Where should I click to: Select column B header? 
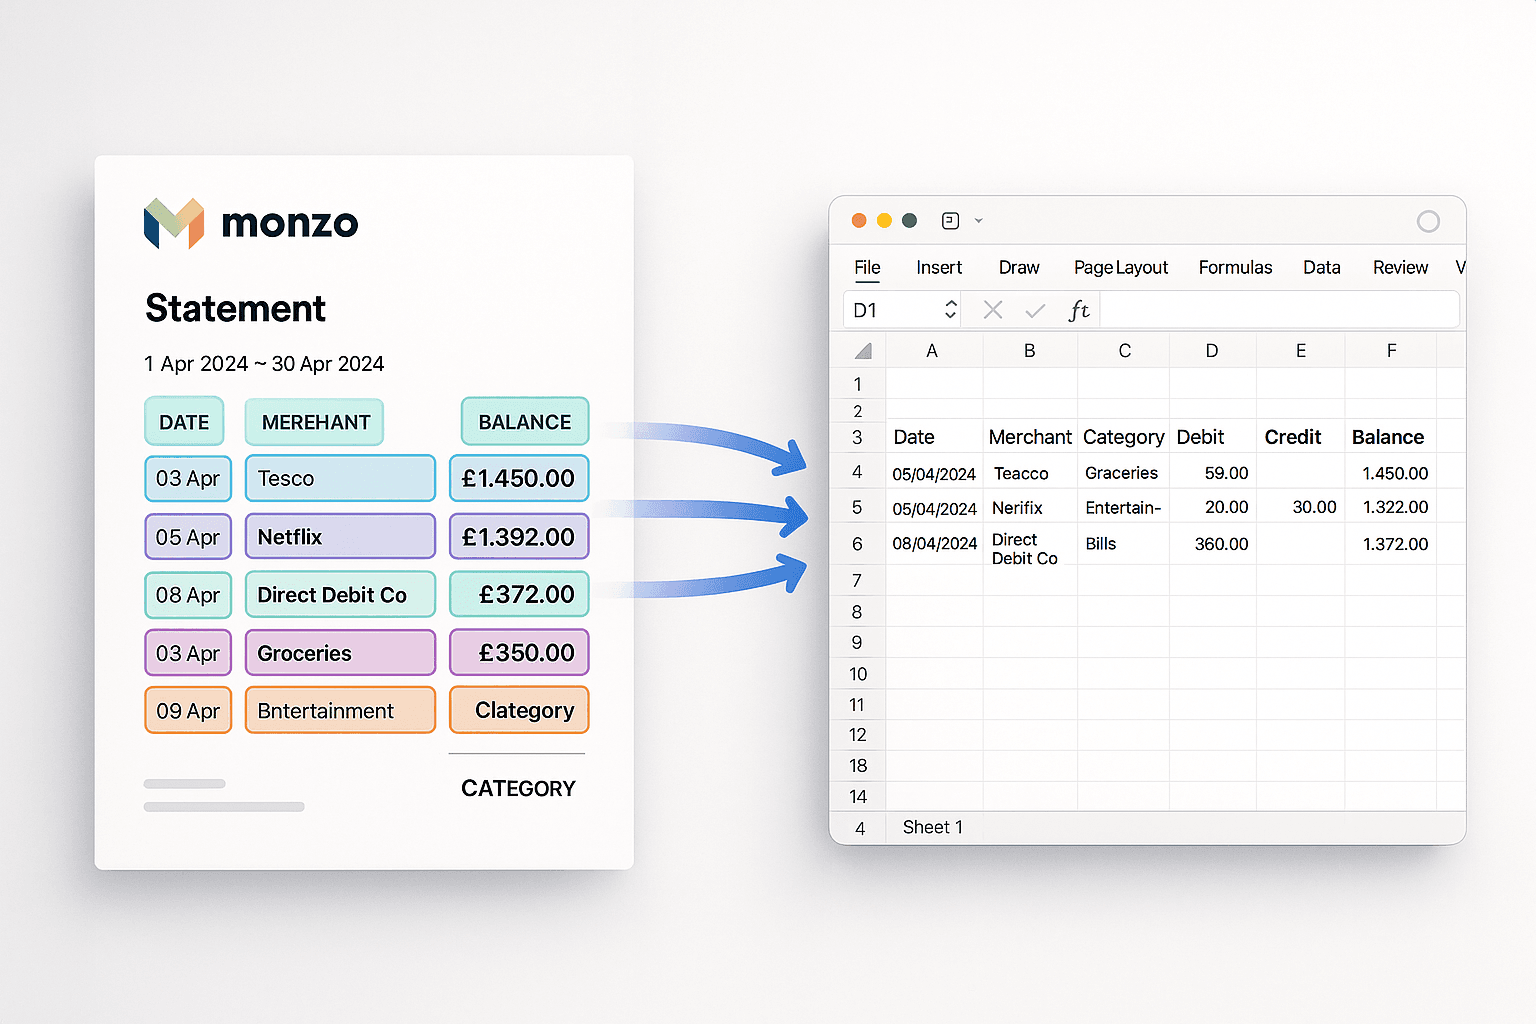click(1030, 351)
